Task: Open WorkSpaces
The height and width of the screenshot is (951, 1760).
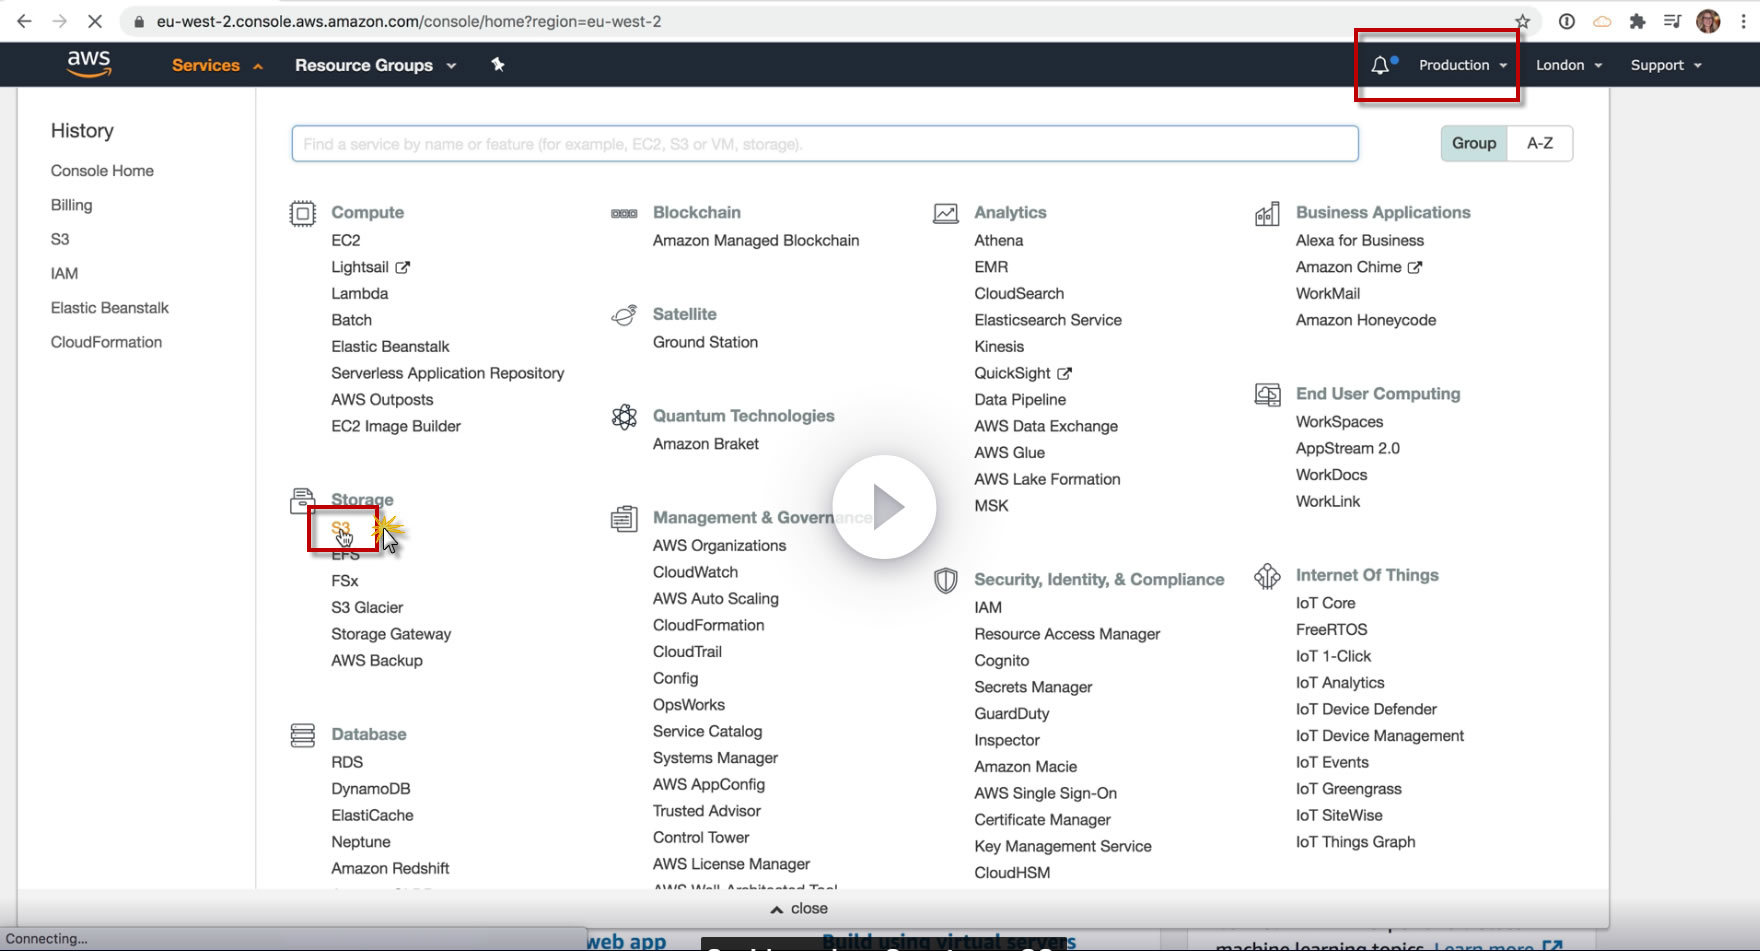Action: (x=1340, y=422)
